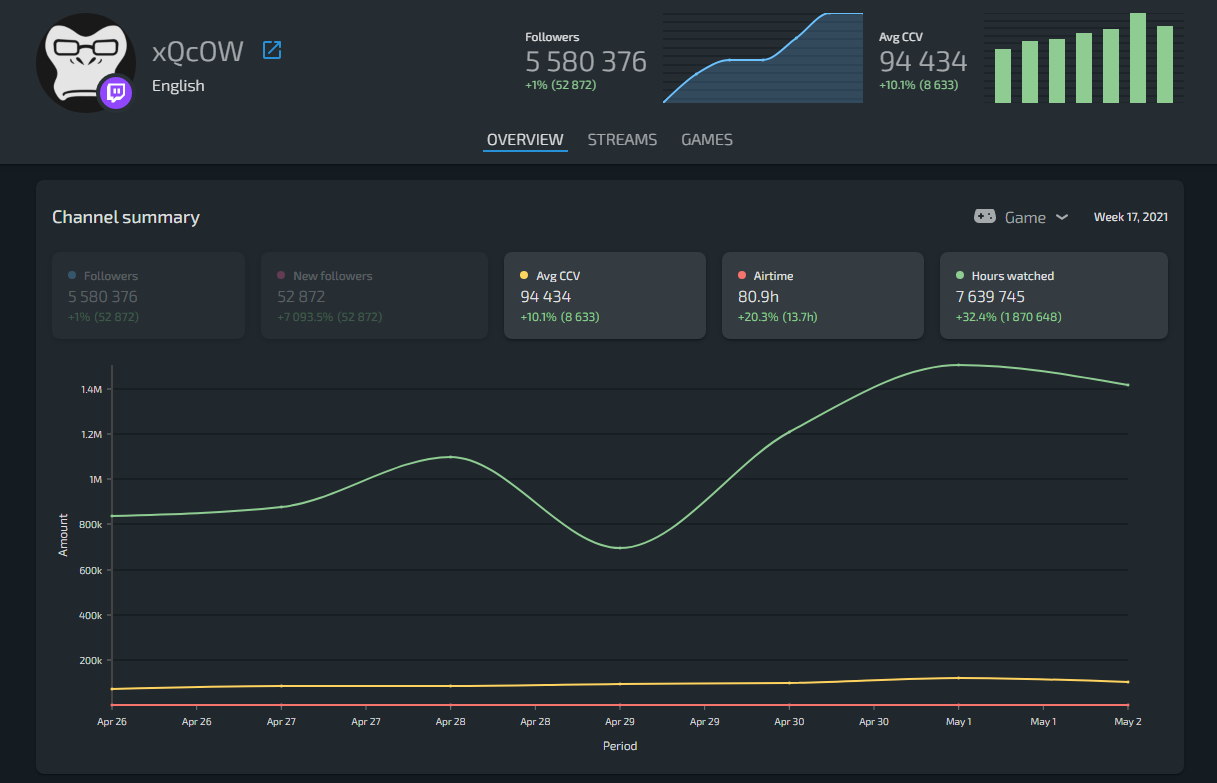Click the 1.4M y-axis label

pyautogui.click(x=91, y=389)
